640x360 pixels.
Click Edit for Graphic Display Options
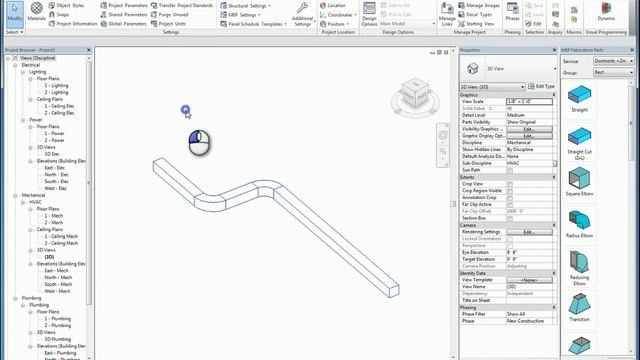pos(529,136)
